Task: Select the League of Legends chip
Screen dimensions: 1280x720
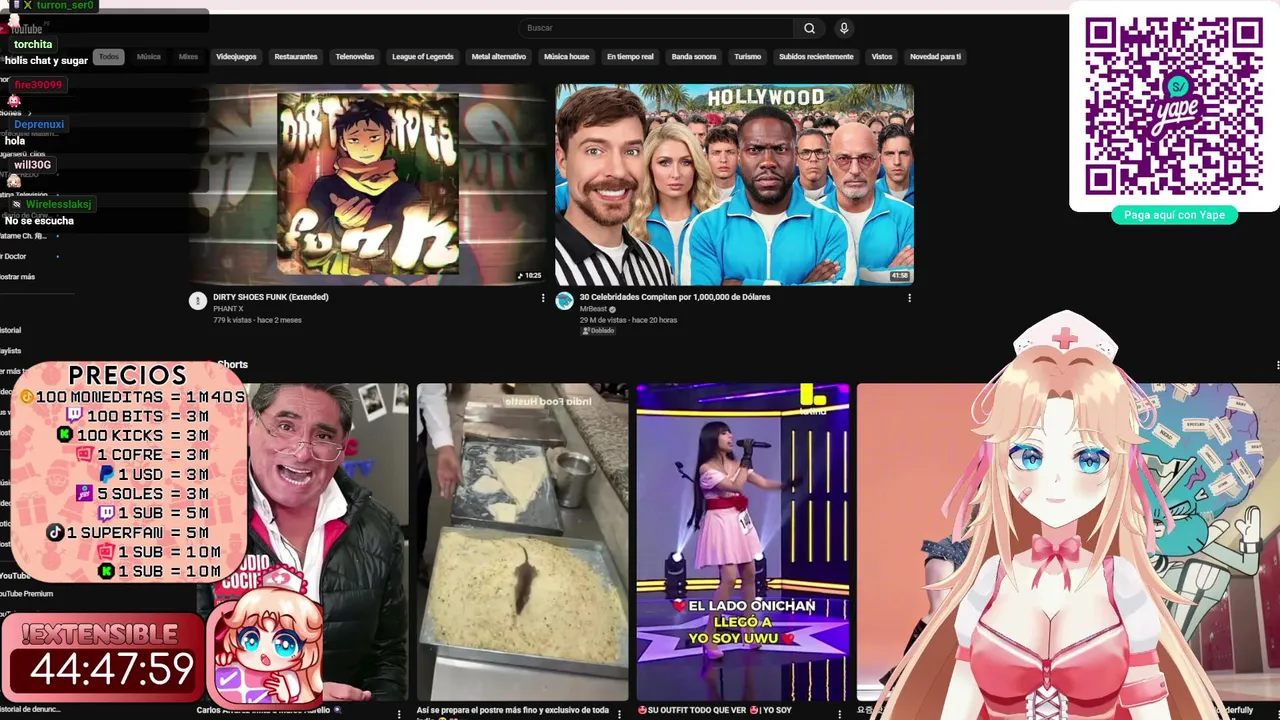Action: click(x=422, y=57)
